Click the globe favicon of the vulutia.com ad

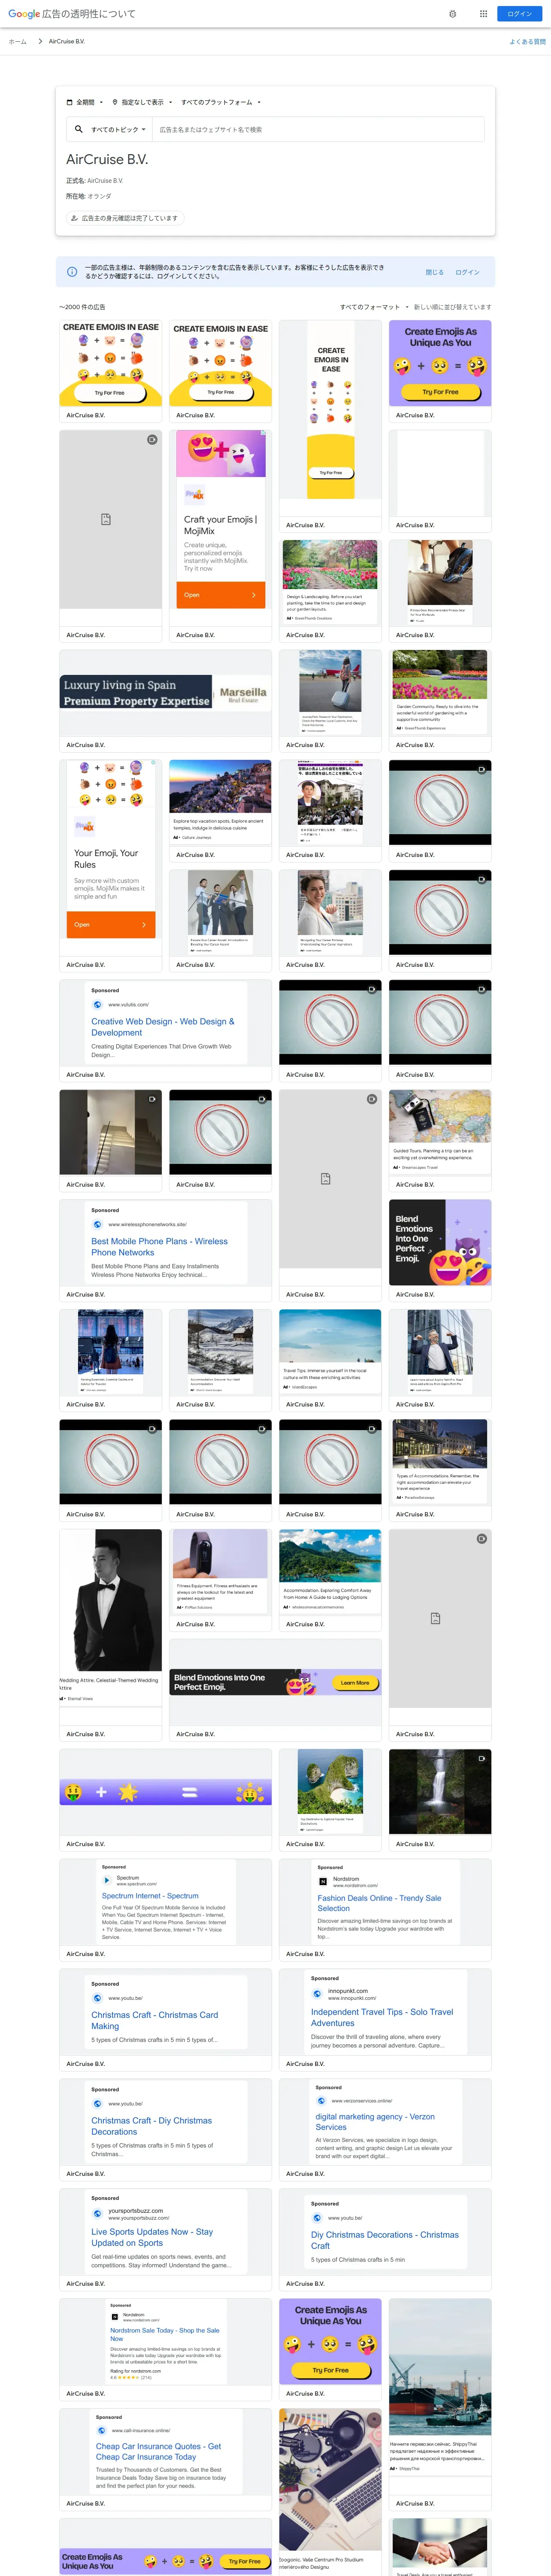point(98,1004)
